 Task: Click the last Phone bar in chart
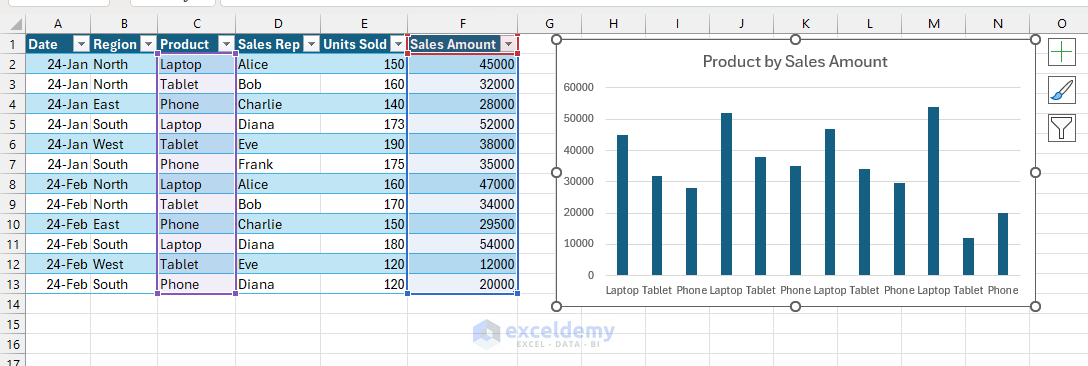[1003, 244]
